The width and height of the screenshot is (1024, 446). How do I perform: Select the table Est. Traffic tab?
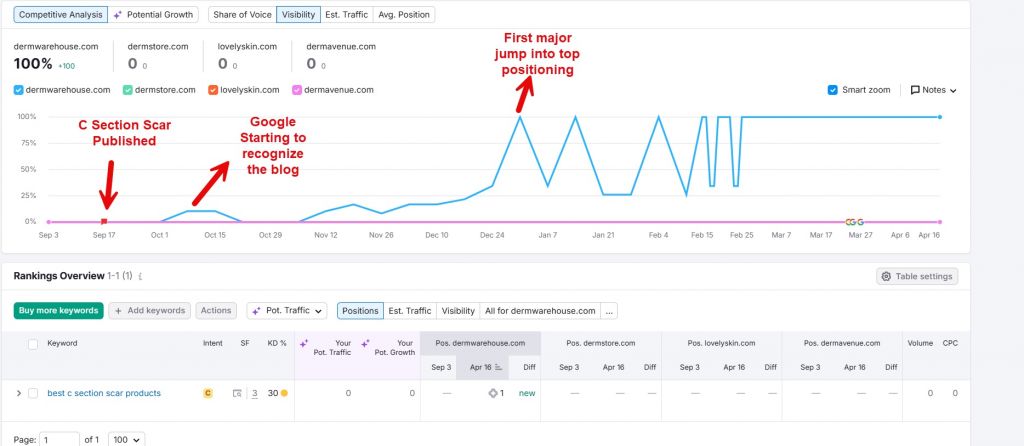[410, 311]
